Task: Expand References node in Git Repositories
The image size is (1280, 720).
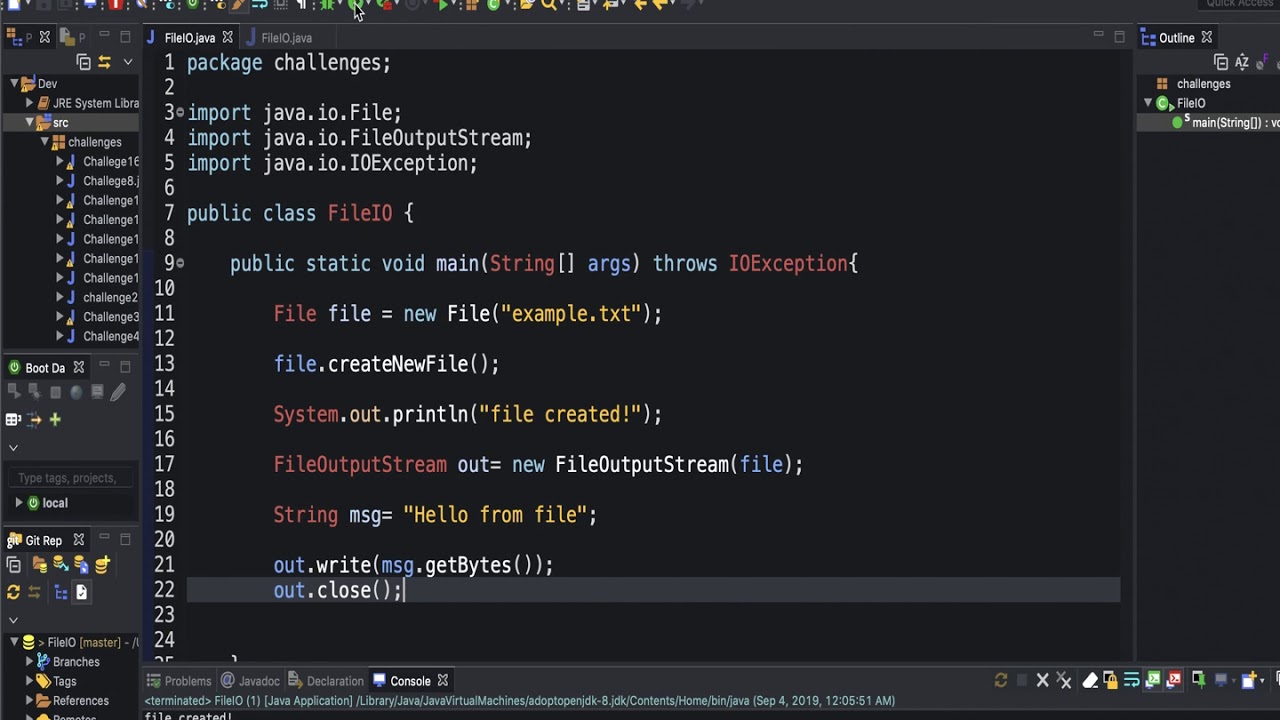Action: coord(29,701)
